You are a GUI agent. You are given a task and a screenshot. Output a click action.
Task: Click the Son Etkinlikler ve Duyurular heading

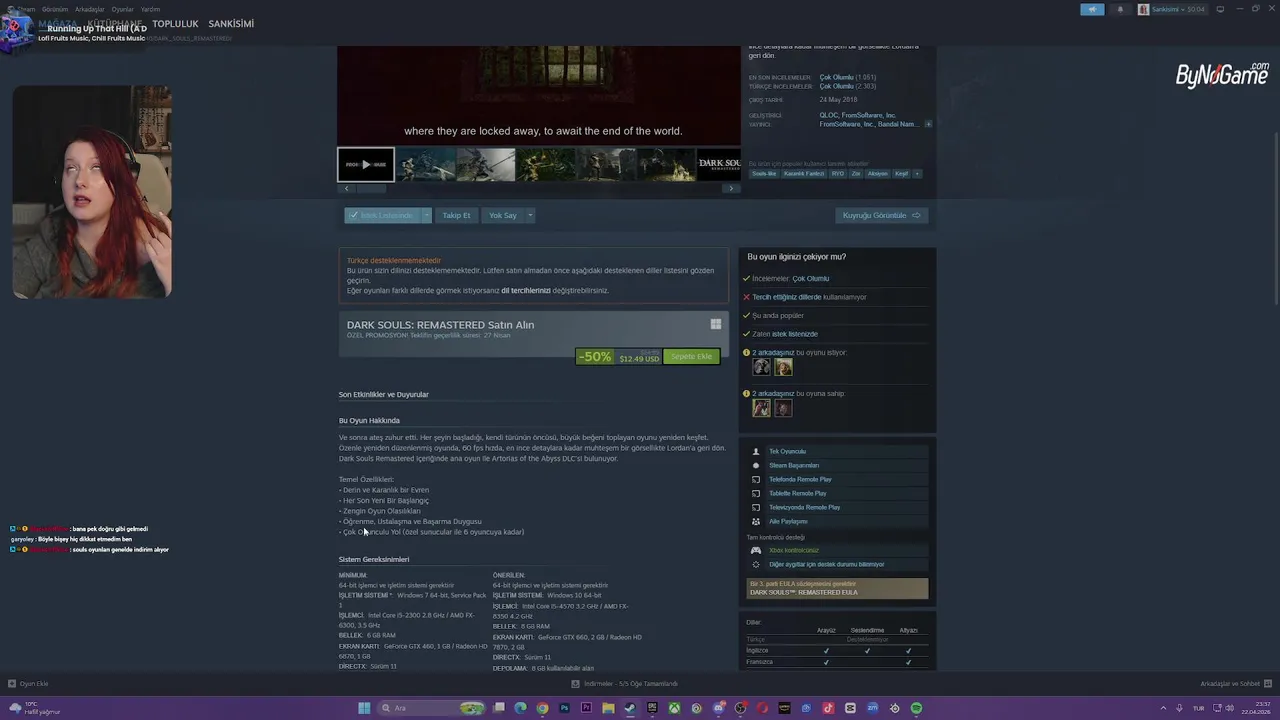[x=384, y=394]
